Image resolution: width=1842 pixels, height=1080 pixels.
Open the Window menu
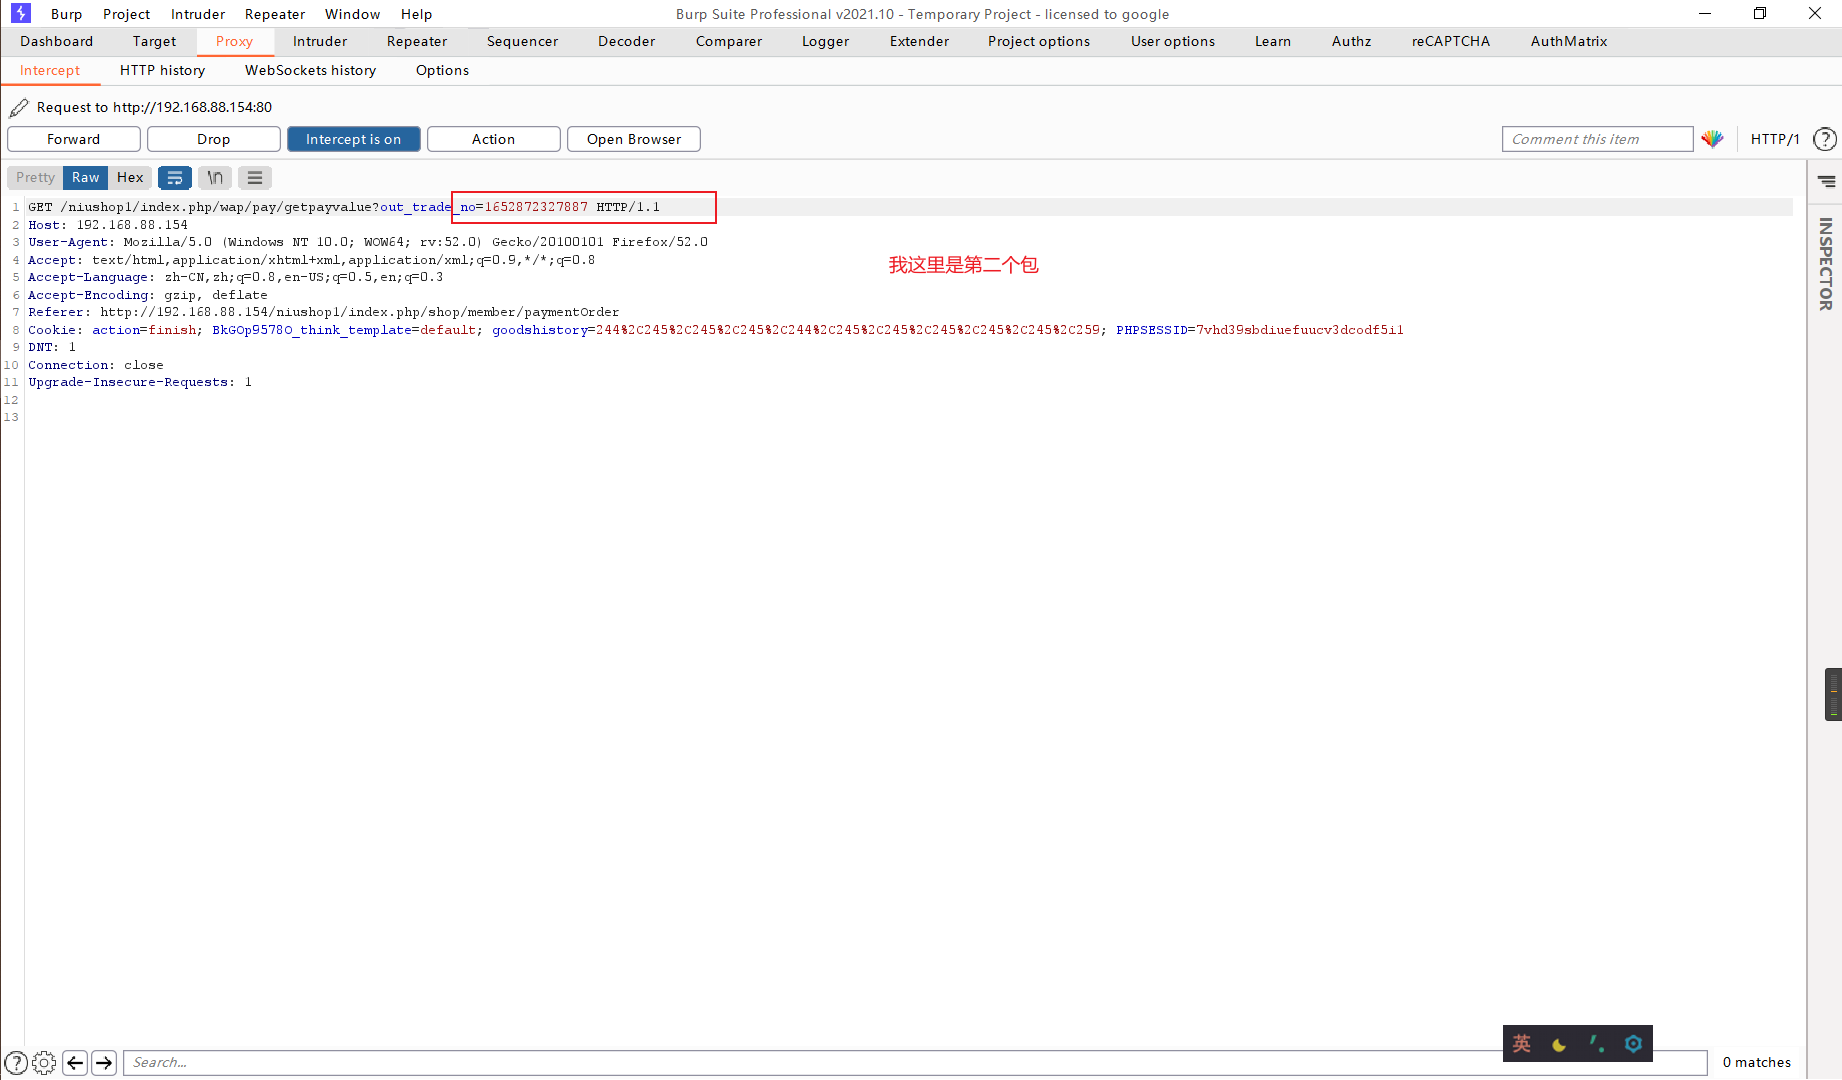coord(352,14)
